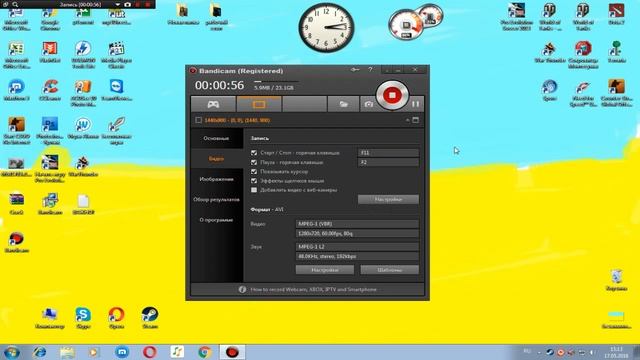The image size is (640, 360).
Task: Click the Bandicam taskbar button
Action: pos(232,352)
